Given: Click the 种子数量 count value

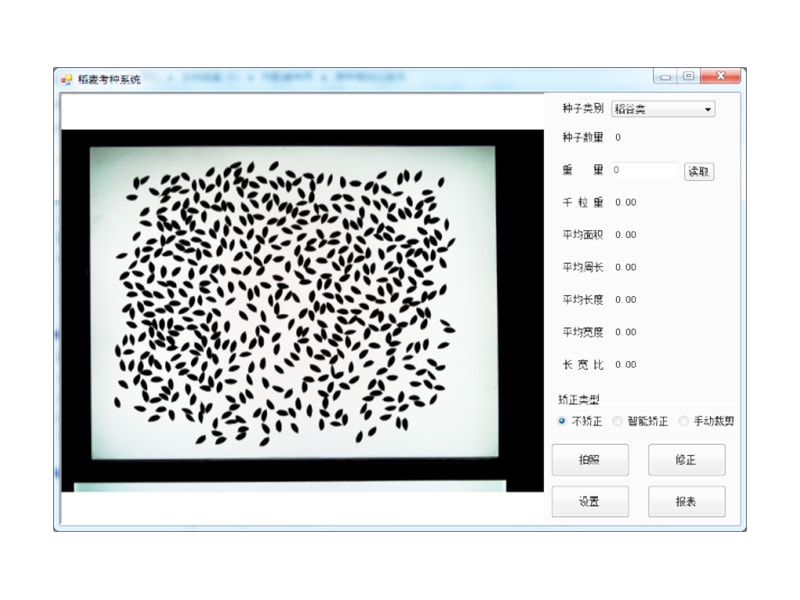Looking at the screenshot, I should click(618, 138).
